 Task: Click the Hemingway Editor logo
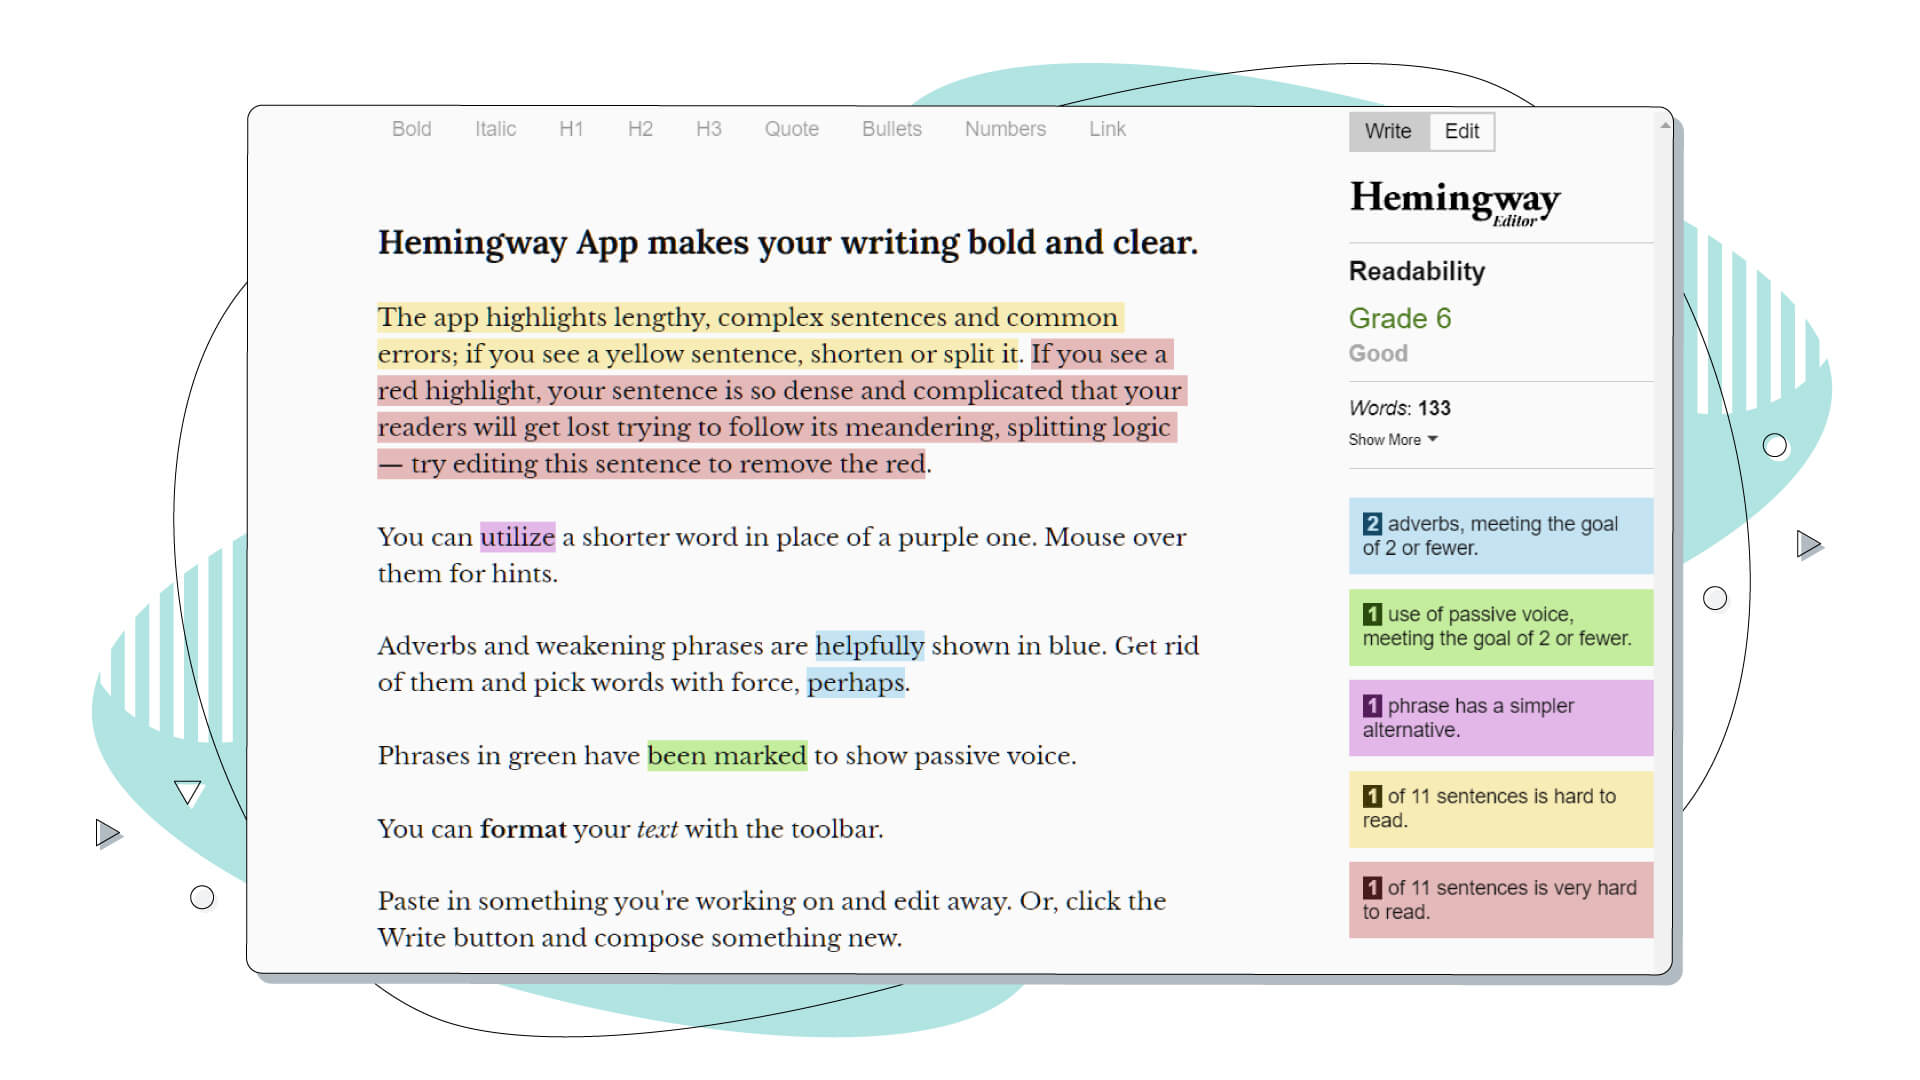coord(1453,200)
